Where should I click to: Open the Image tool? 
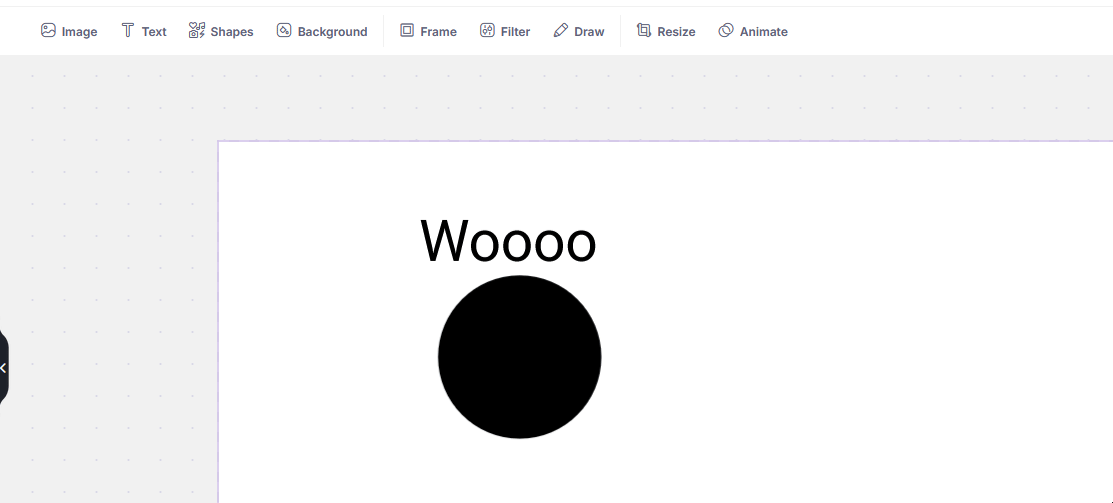(x=69, y=31)
